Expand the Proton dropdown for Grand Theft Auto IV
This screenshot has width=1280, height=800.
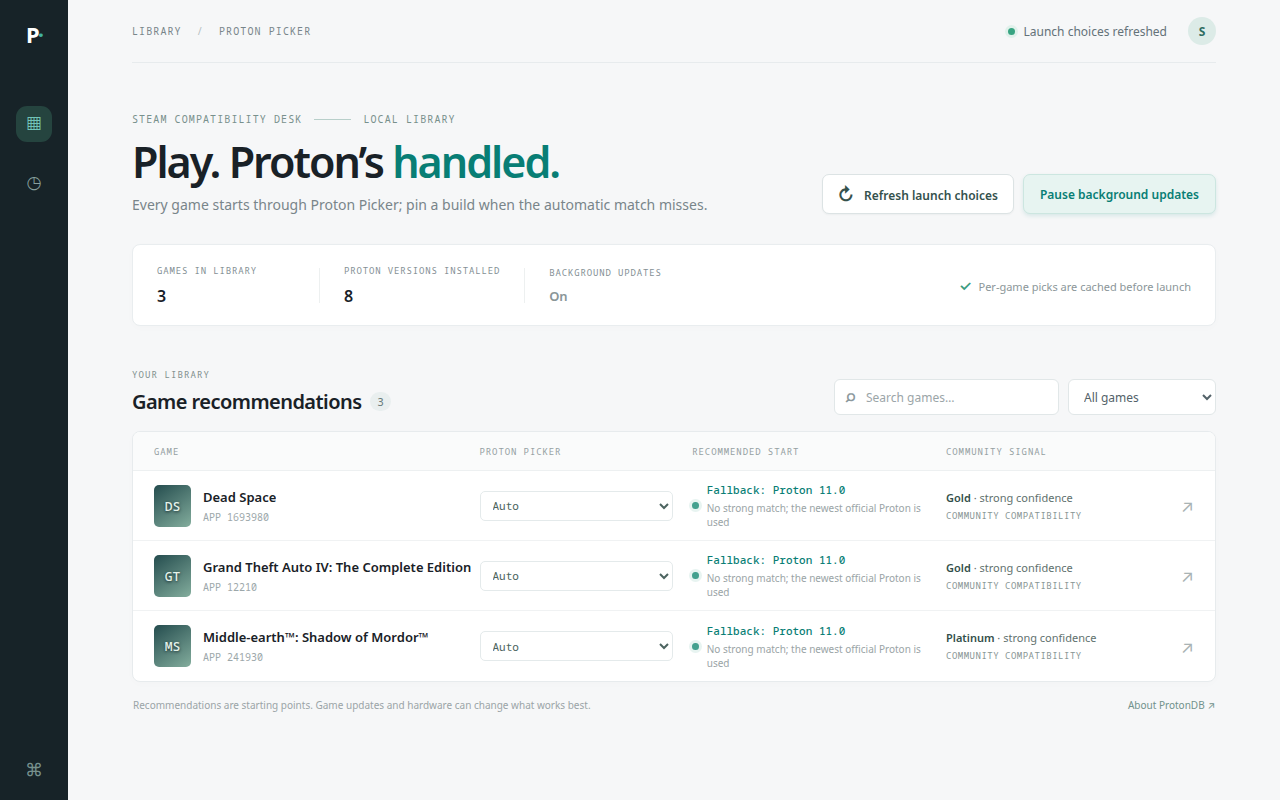[x=576, y=576]
